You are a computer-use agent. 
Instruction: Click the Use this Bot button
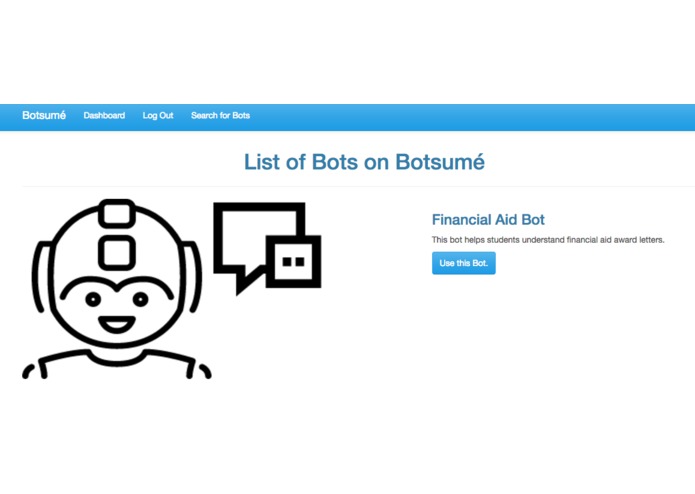[464, 263]
